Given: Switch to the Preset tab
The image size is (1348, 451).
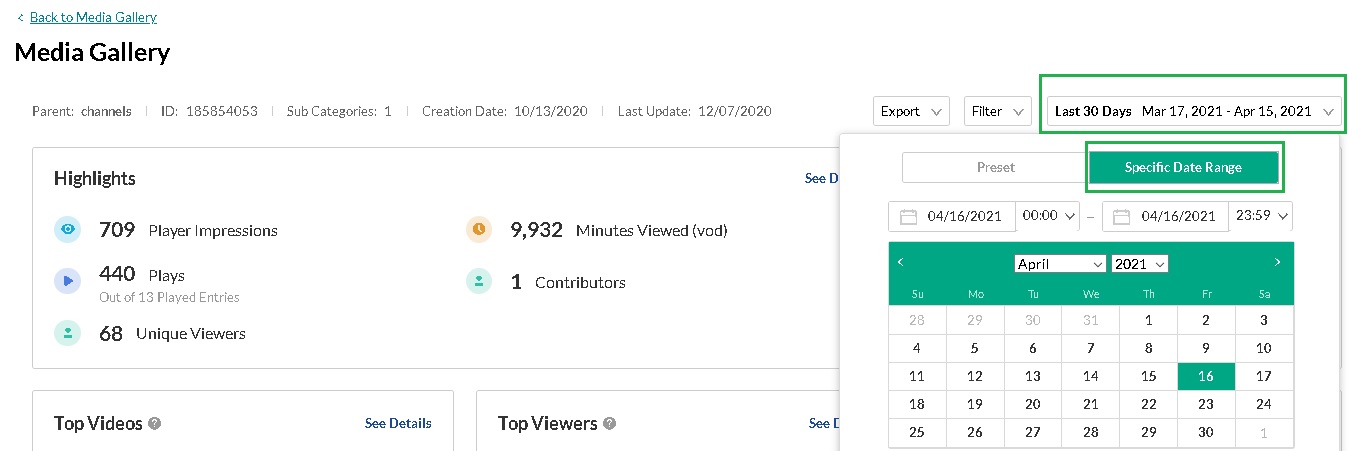Looking at the screenshot, I should tap(995, 167).
